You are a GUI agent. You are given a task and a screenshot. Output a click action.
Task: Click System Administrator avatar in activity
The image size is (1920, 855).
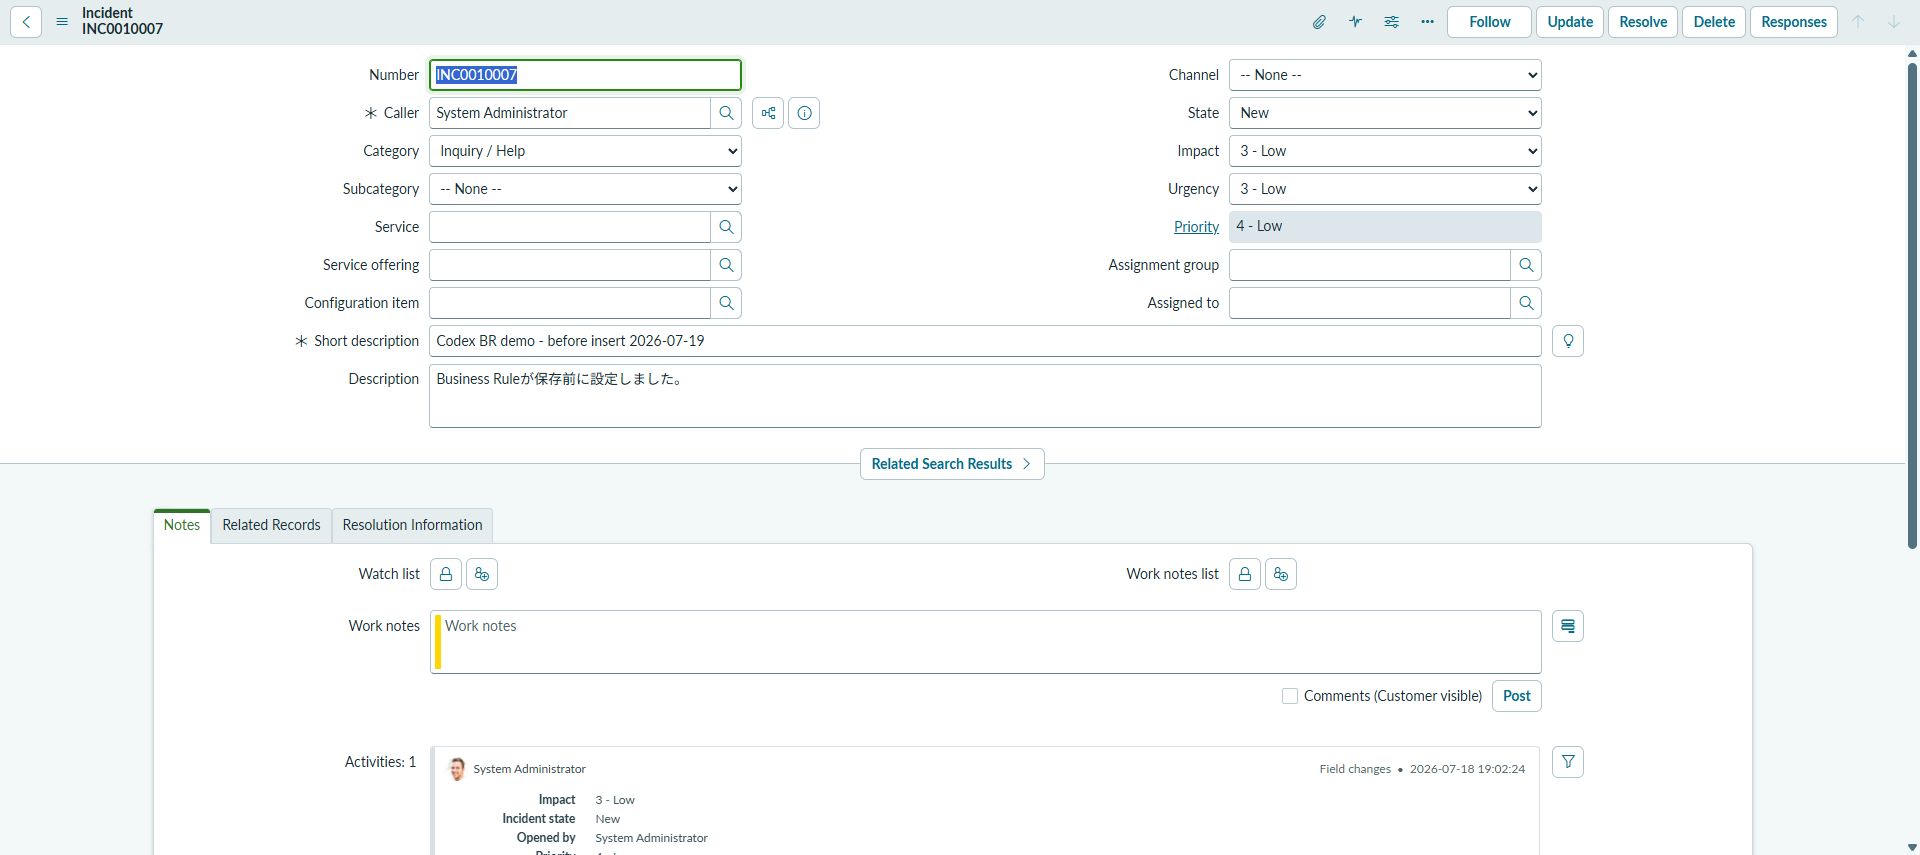(x=457, y=769)
